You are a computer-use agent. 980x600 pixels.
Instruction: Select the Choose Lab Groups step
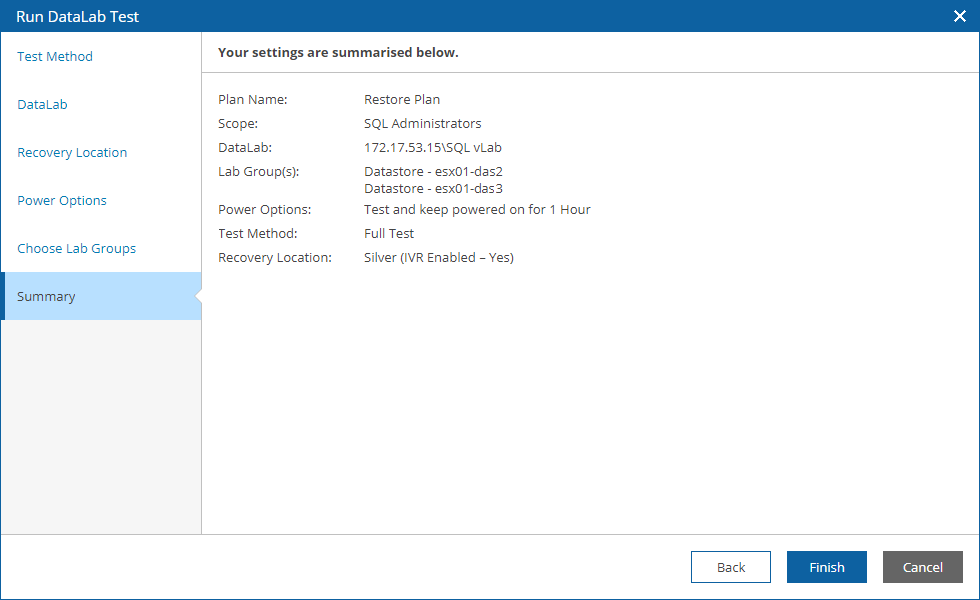tap(76, 249)
